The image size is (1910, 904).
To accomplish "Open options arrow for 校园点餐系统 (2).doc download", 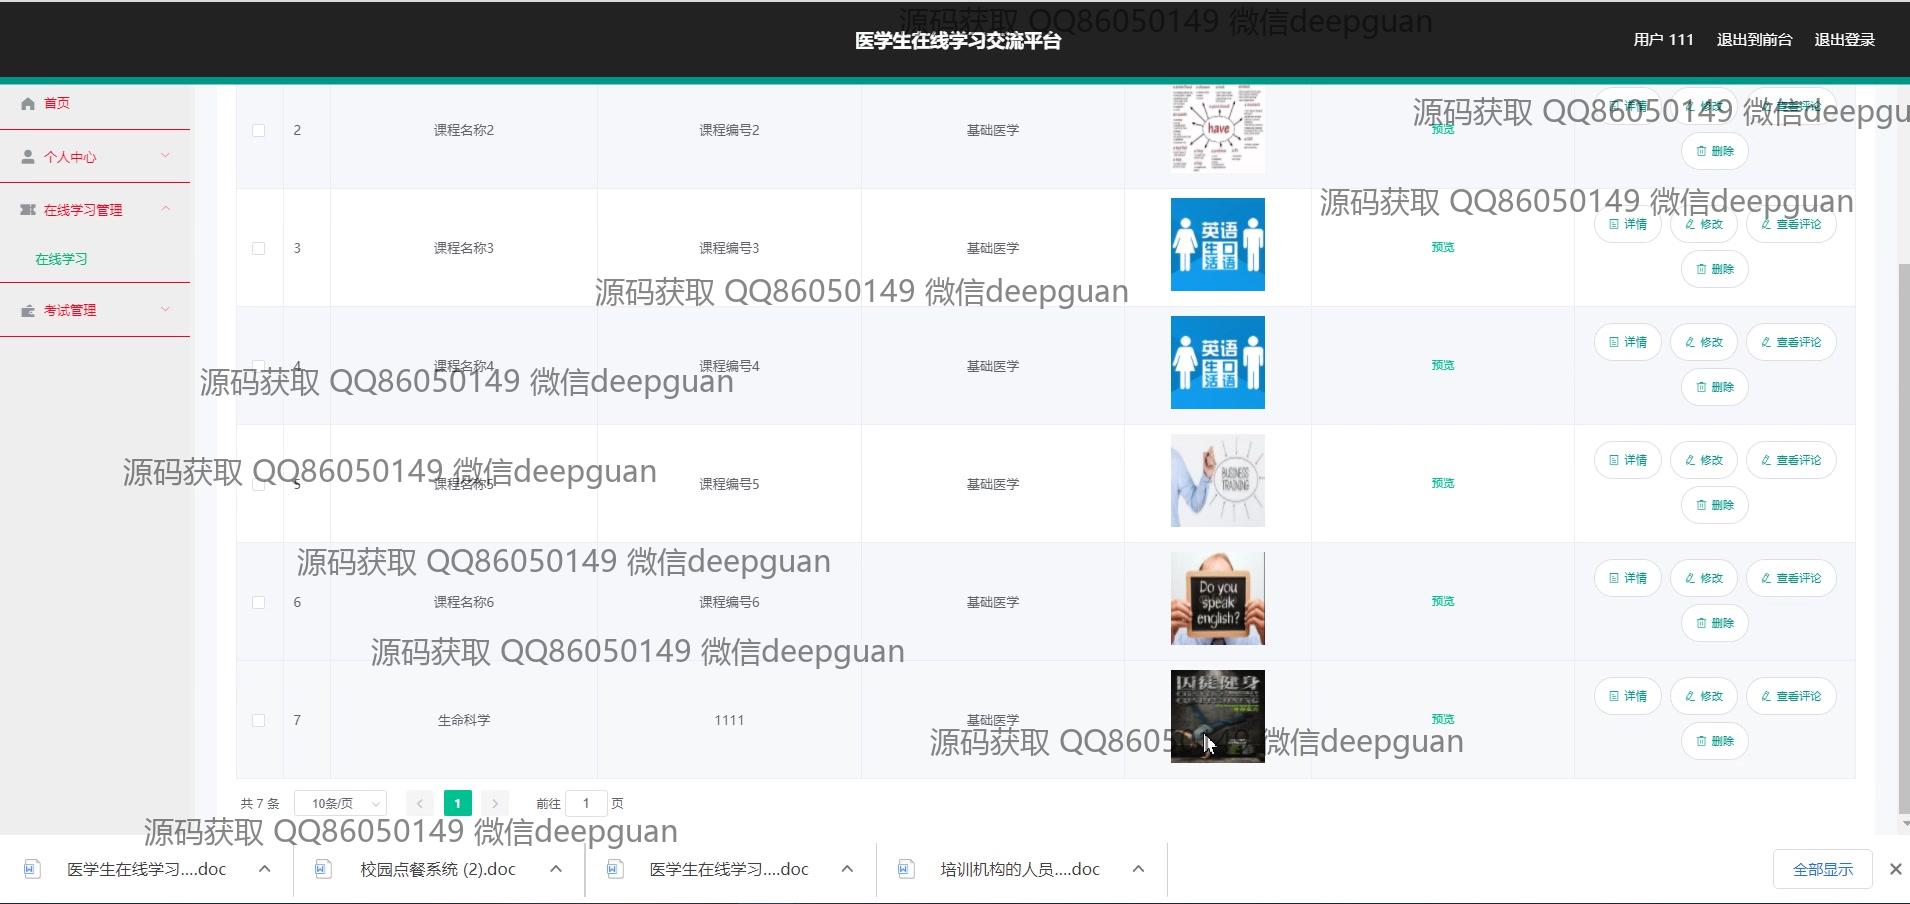I will point(556,869).
